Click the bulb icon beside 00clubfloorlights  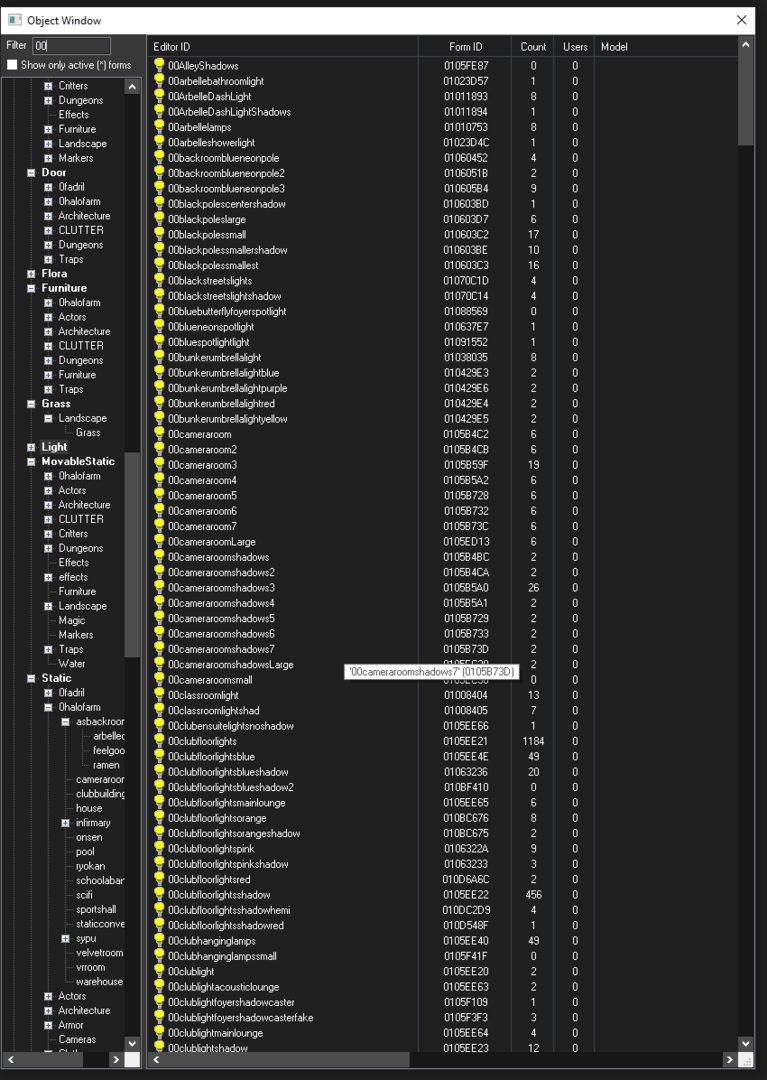(x=159, y=741)
